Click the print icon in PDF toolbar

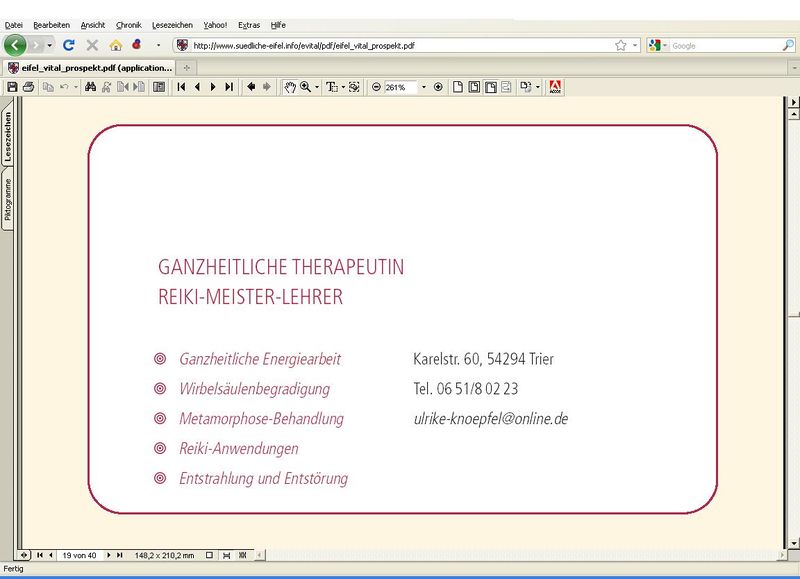29,87
